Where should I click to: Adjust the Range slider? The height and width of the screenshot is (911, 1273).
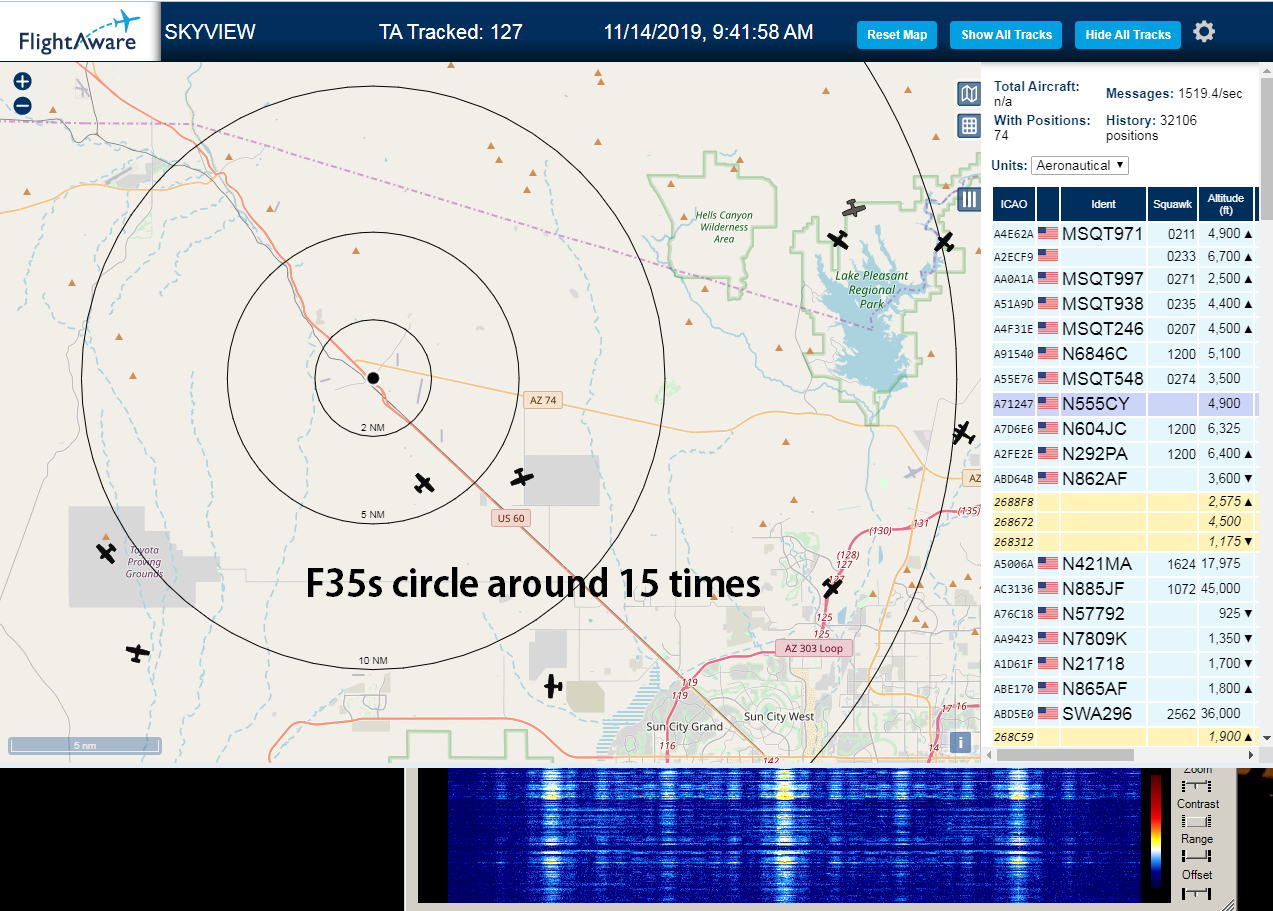pos(1197,857)
